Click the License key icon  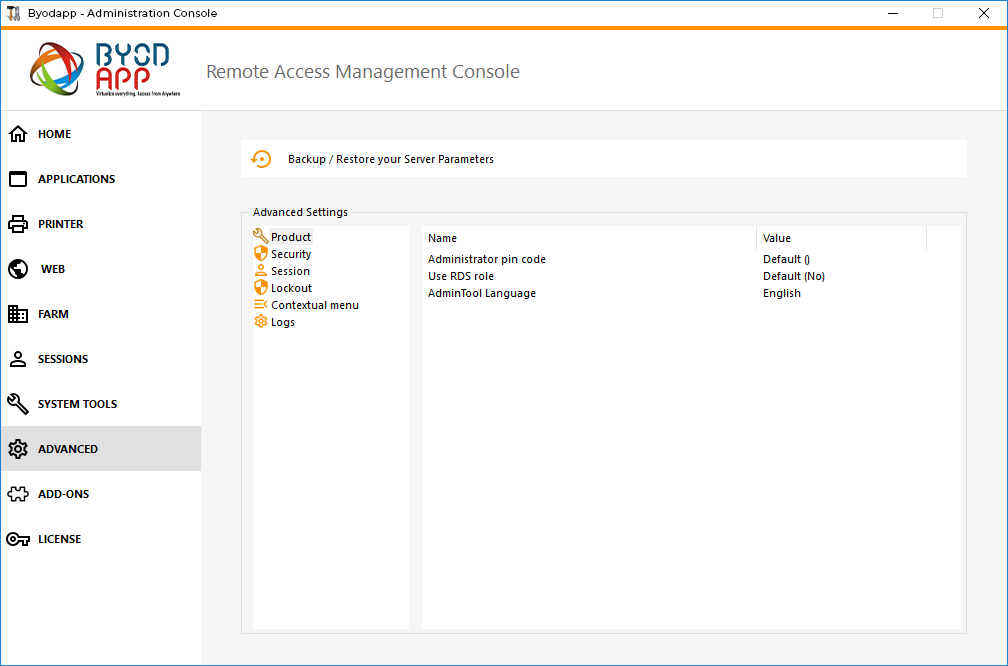18,539
